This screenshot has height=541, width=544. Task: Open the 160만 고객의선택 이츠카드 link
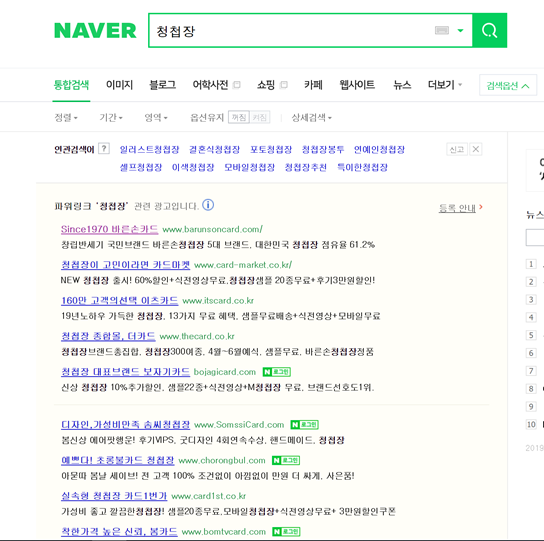120,301
